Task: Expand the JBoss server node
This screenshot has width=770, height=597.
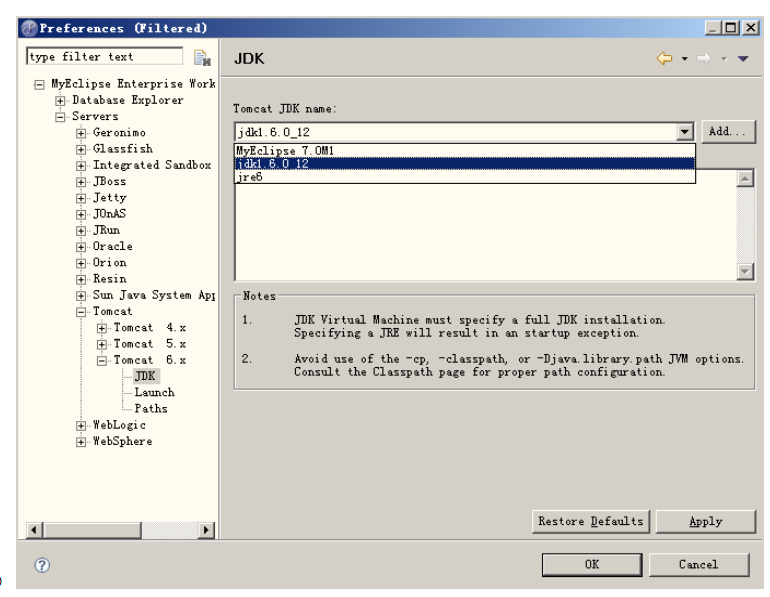Action: click(81, 182)
